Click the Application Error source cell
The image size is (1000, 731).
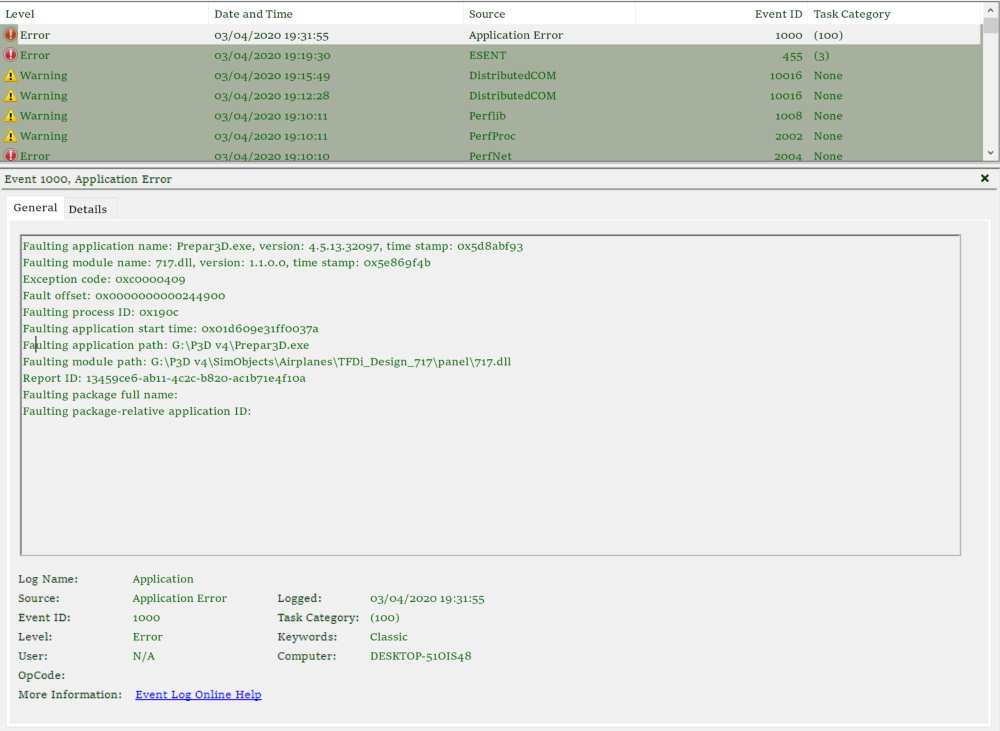point(515,35)
